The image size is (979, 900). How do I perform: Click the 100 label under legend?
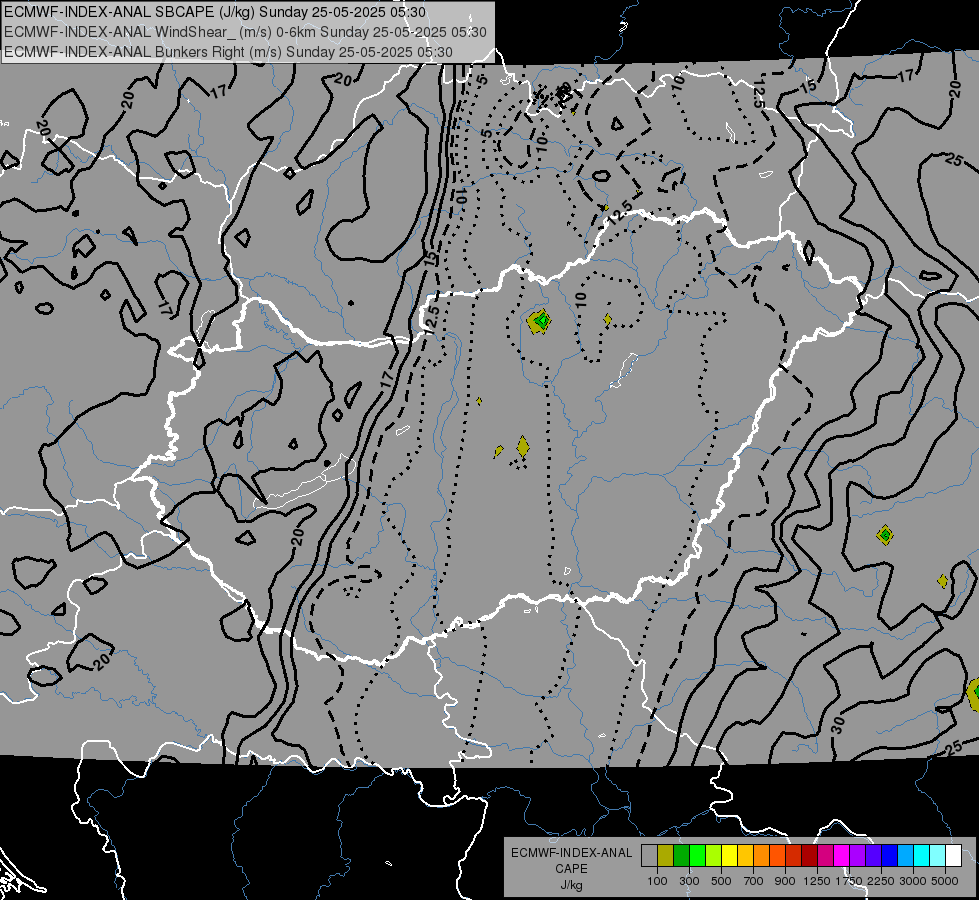coord(657,881)
